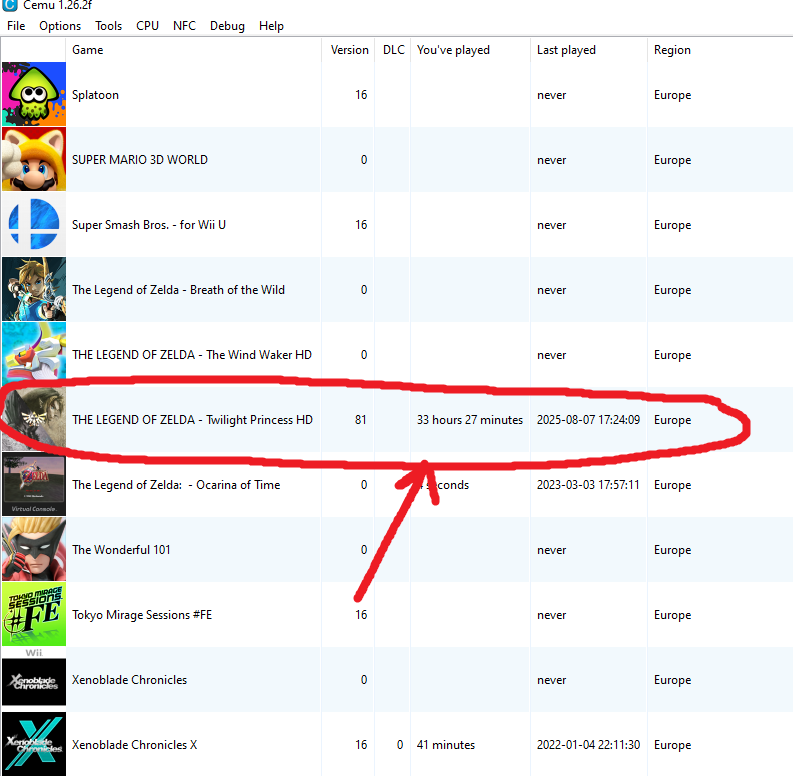Click the 41 minutes playtime cell
Screen dimensions: 793x776
(x=446, y=745)
